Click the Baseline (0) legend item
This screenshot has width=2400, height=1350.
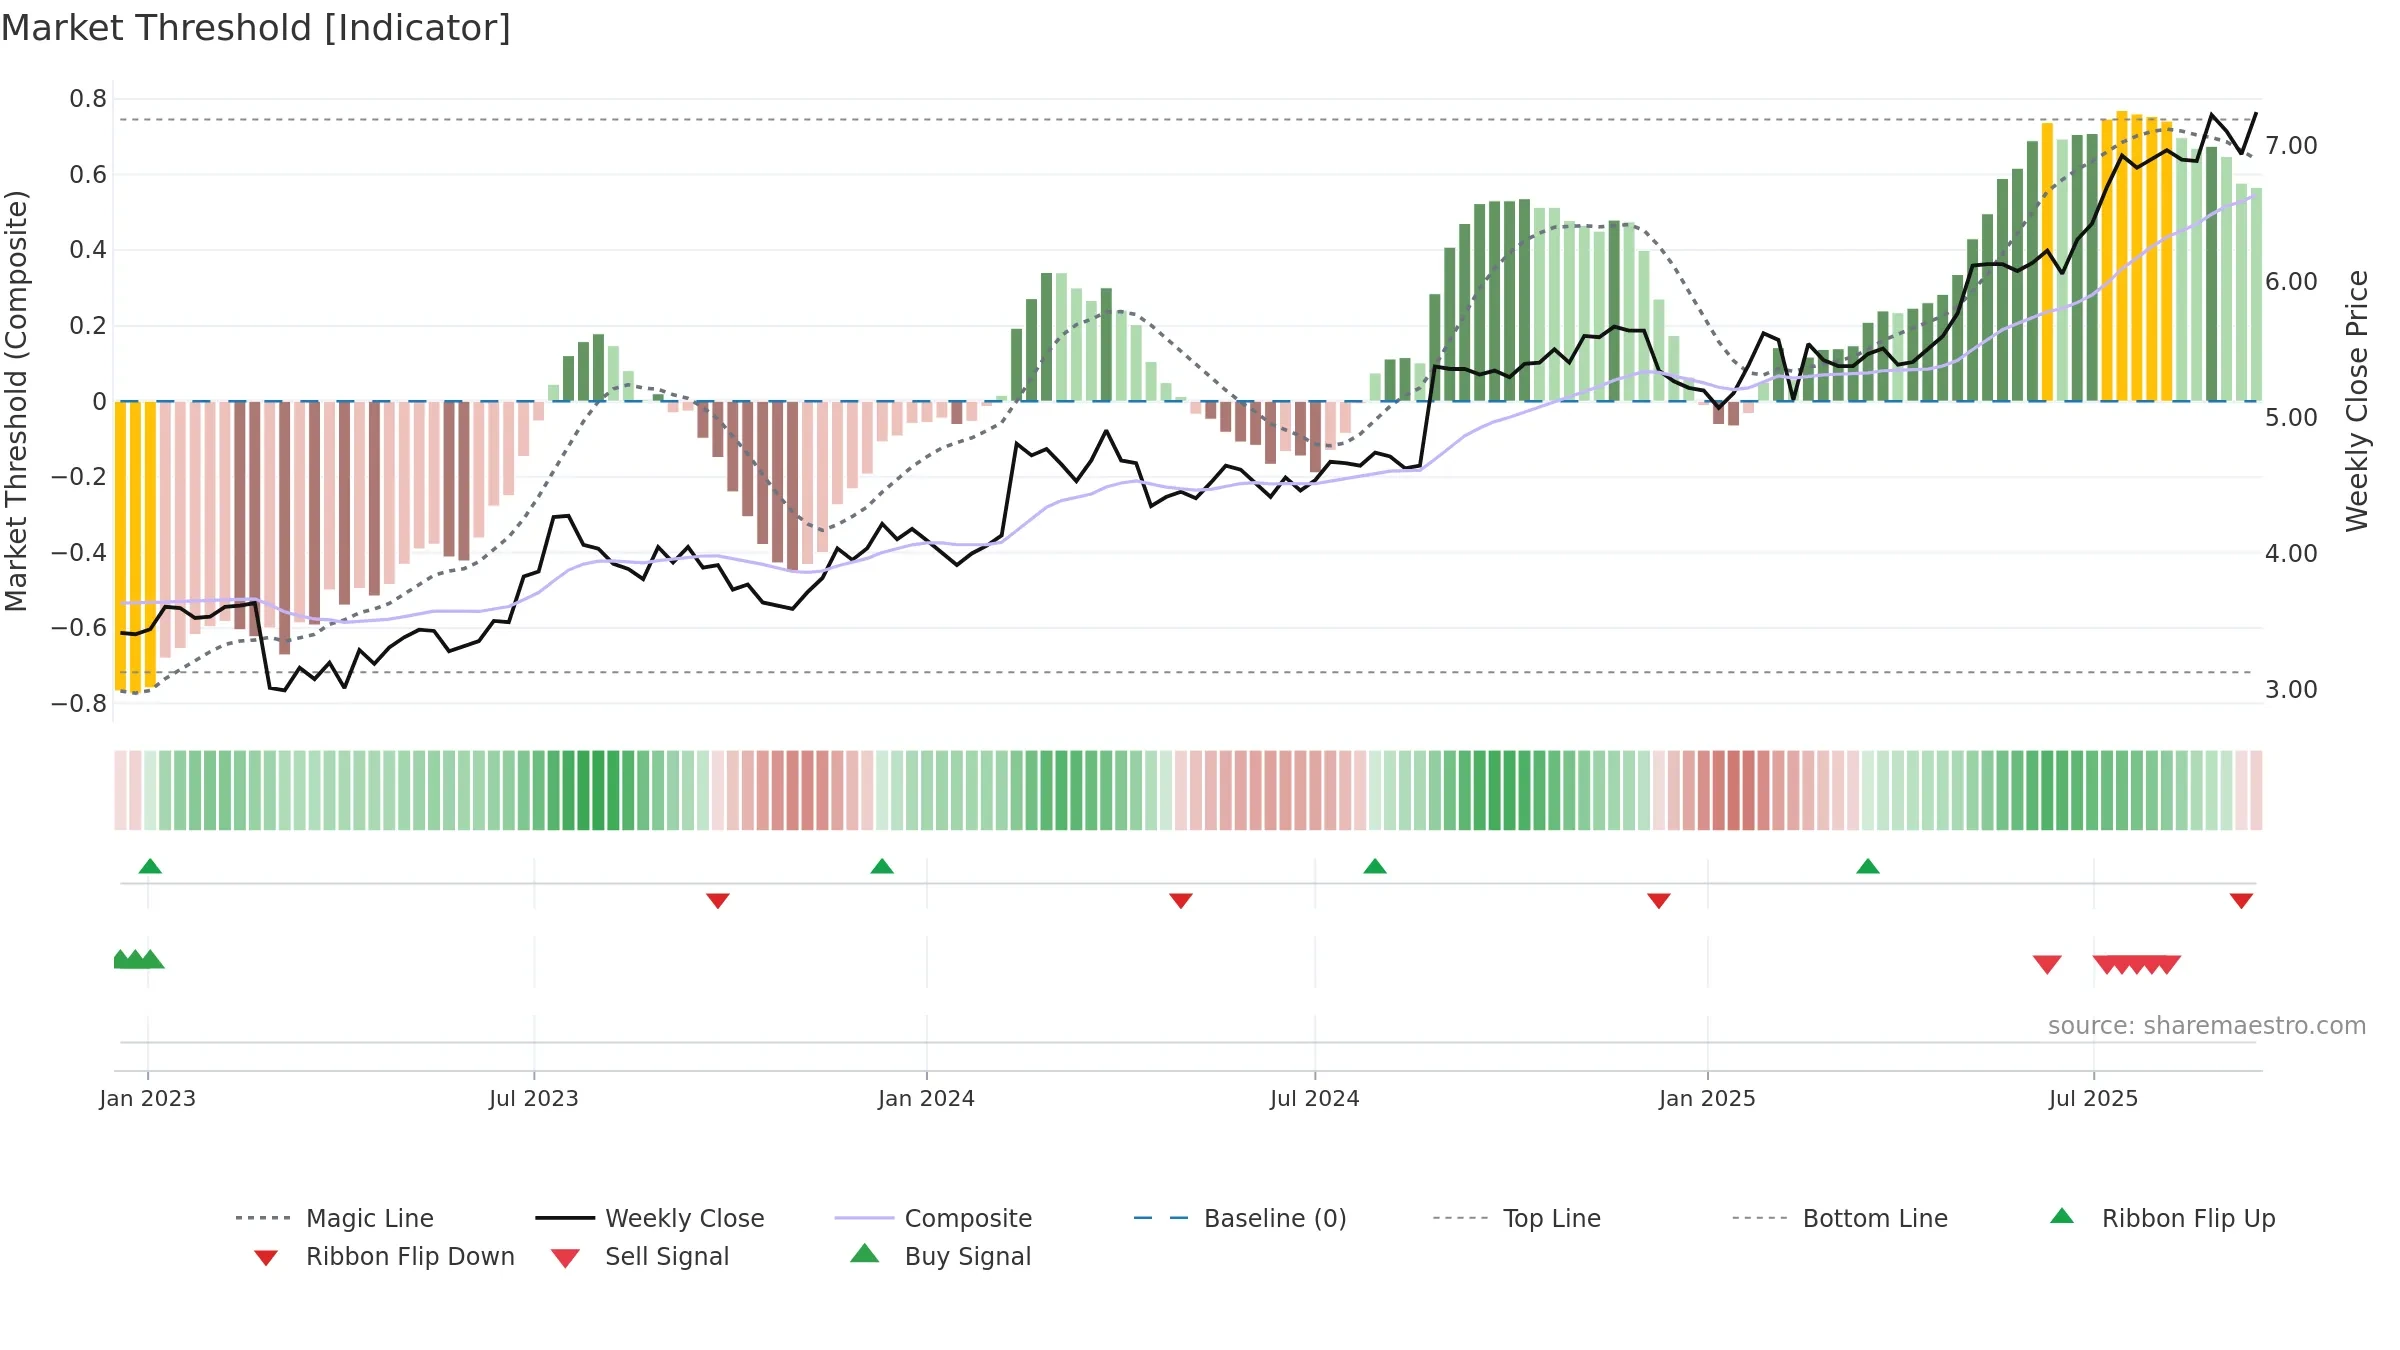coord(1240,1218)
